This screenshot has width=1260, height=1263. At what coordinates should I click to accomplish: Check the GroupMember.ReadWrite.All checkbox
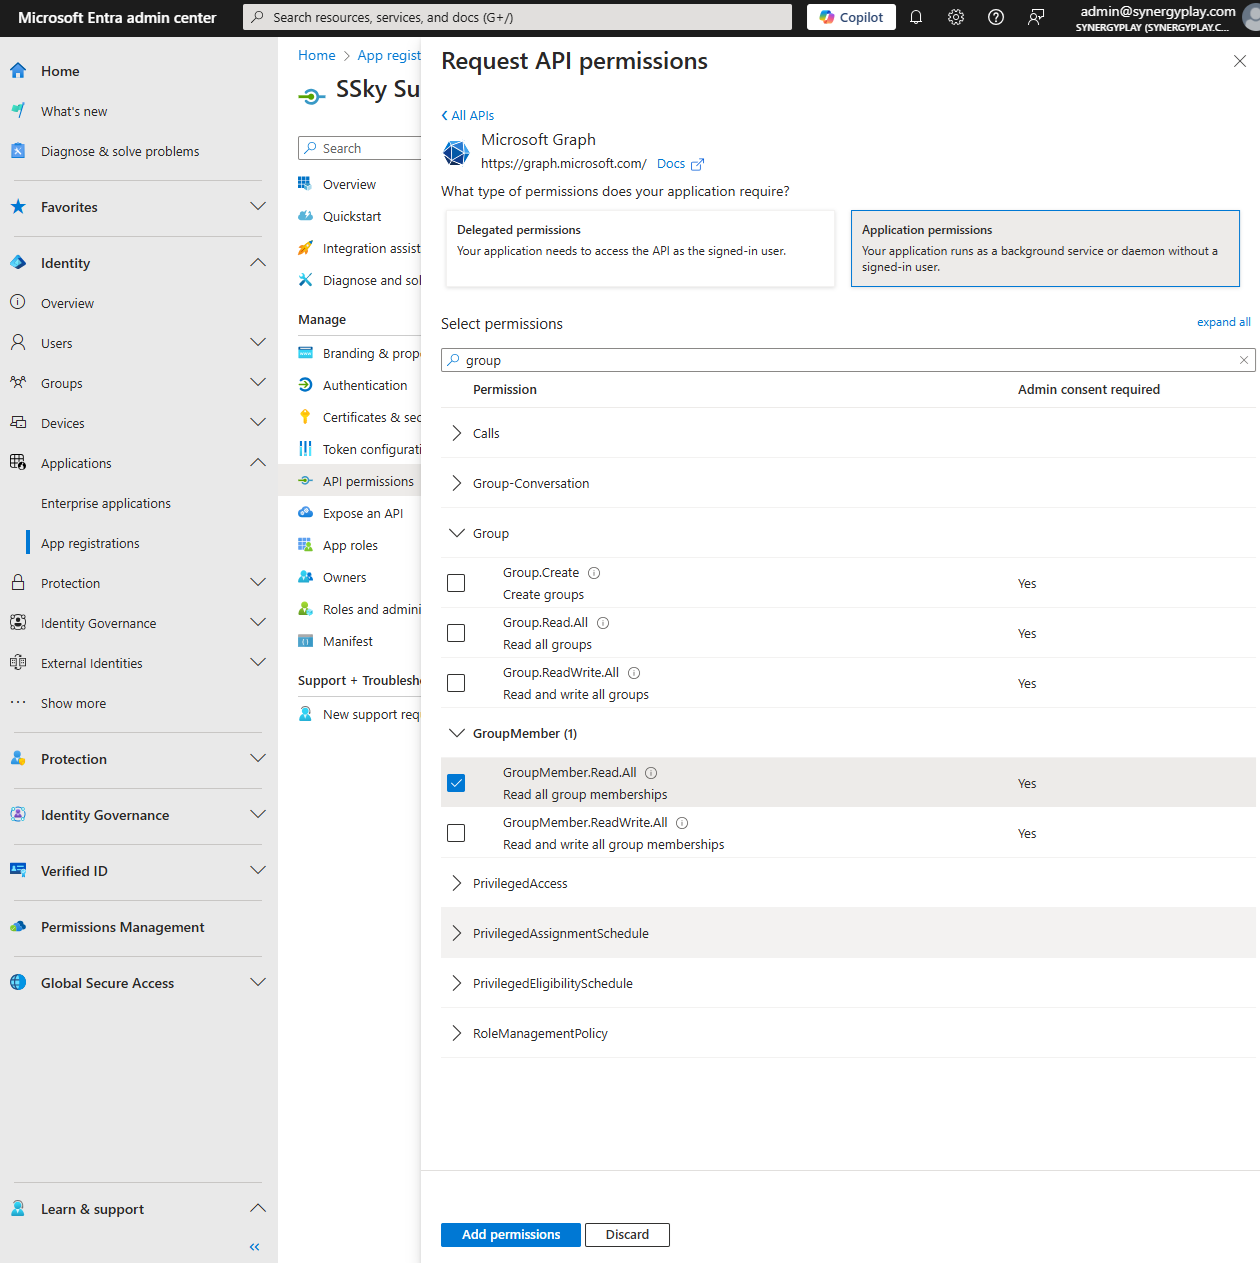click(456, 833)
